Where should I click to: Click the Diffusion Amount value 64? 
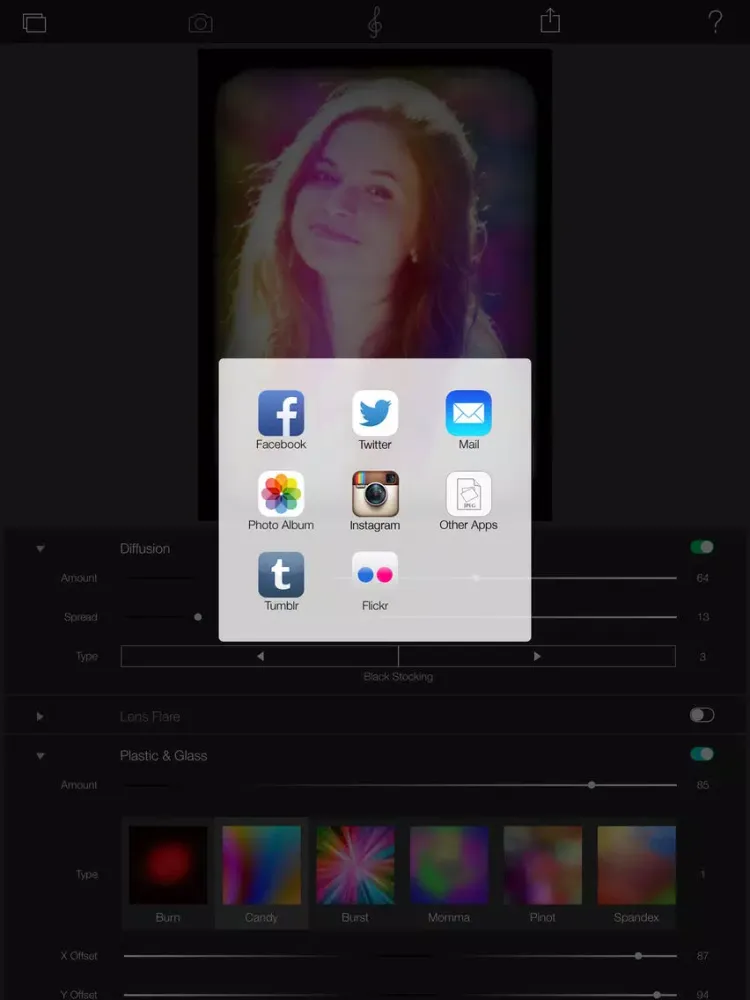(x=702, y=578)
